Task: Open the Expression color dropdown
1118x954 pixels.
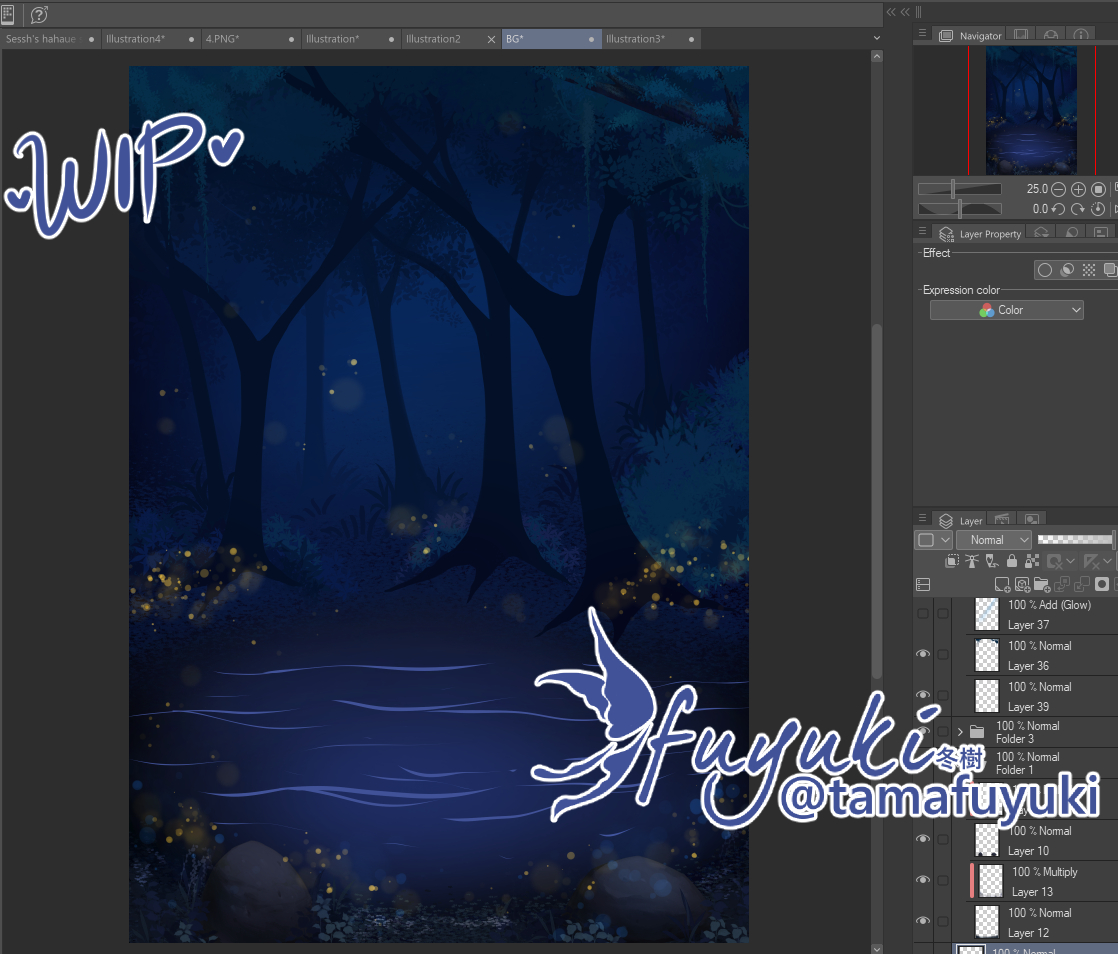Action: point(1007,310)
